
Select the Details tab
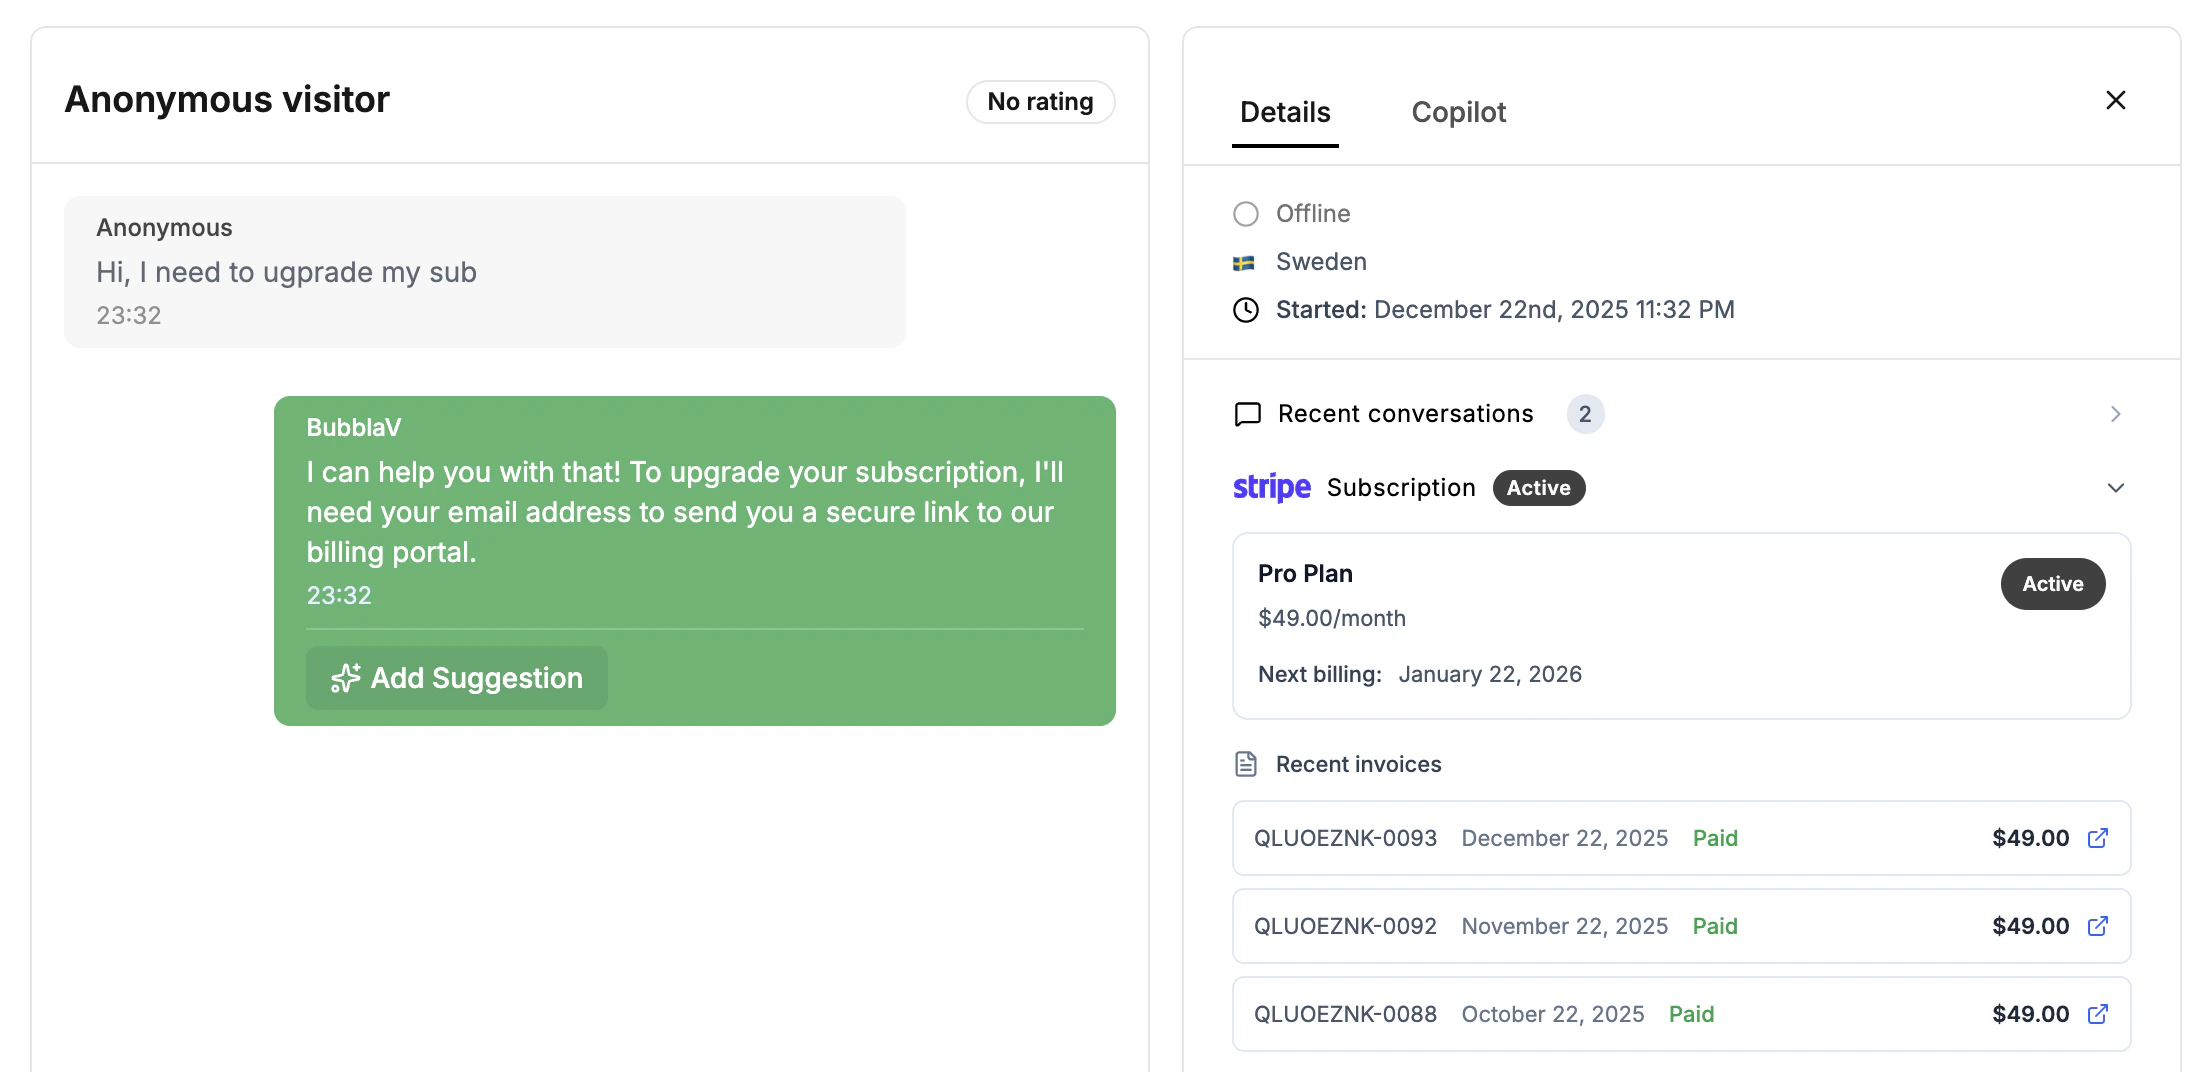click(x=1285, y=112)
